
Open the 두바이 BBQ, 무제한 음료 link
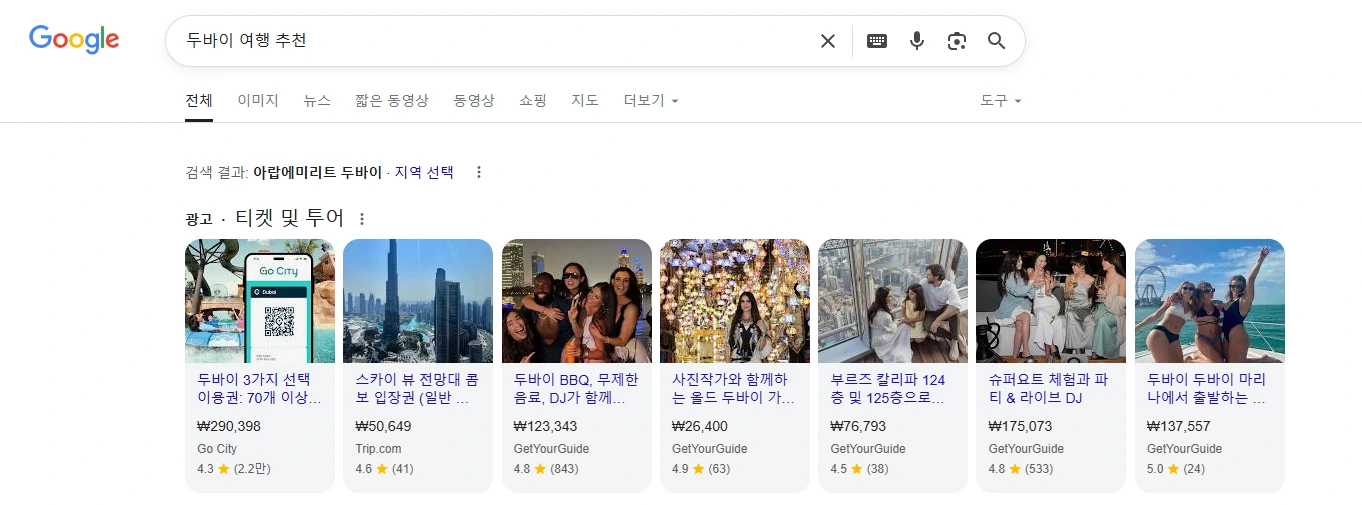[x=576, y=389]
